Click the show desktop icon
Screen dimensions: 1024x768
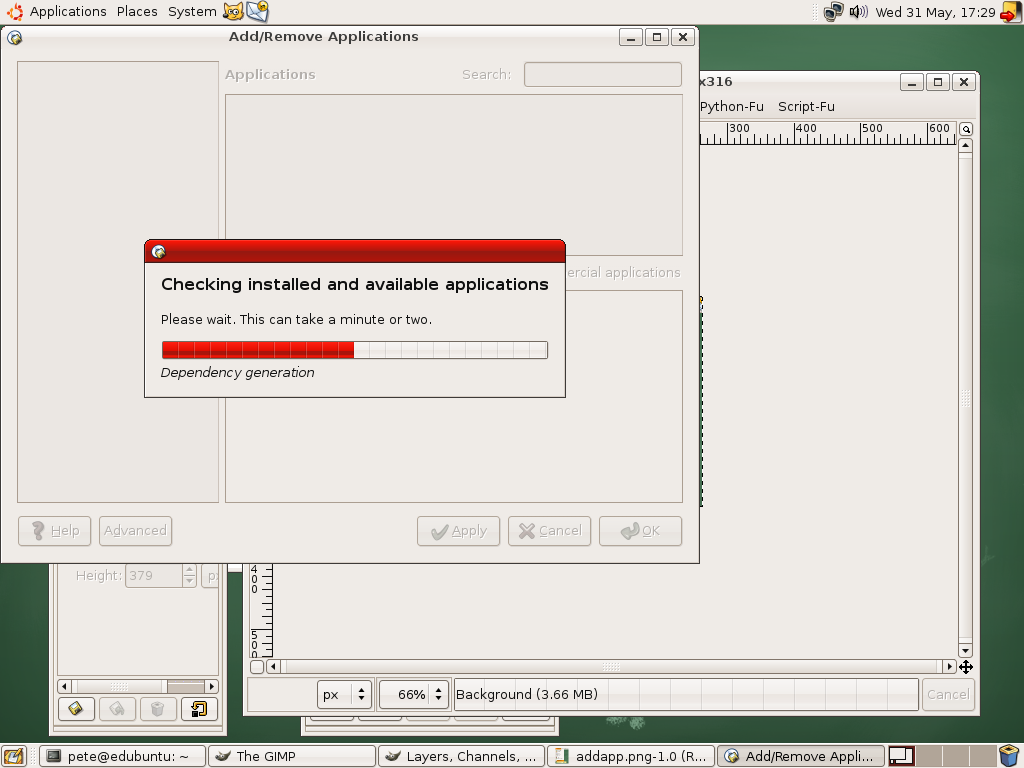coord(13,756)
